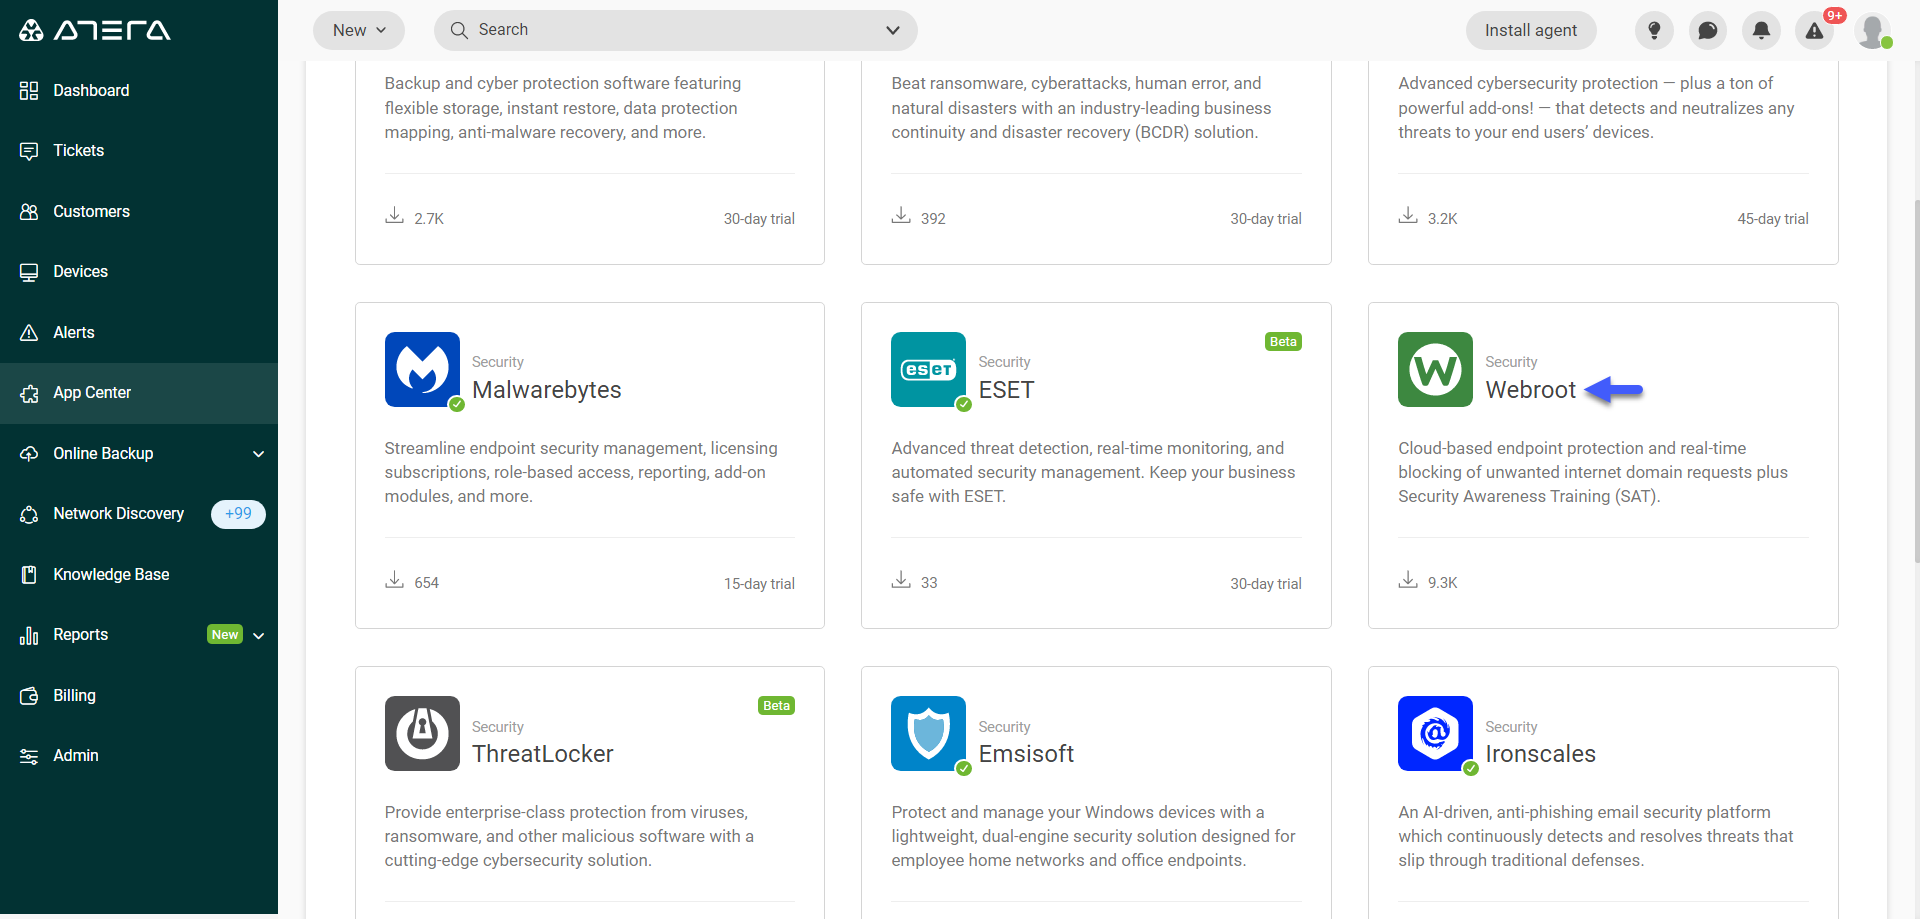This screenshot has width=1920, height=919.
Task: Click the Network Discovery icon
Action: [29, 514]
